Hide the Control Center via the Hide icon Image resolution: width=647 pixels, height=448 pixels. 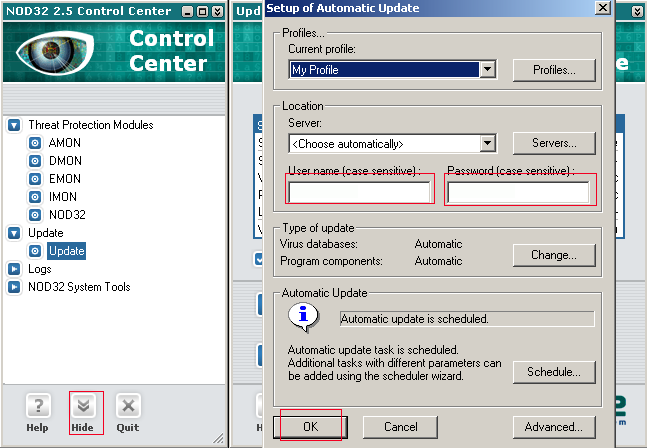pos(84,406)
